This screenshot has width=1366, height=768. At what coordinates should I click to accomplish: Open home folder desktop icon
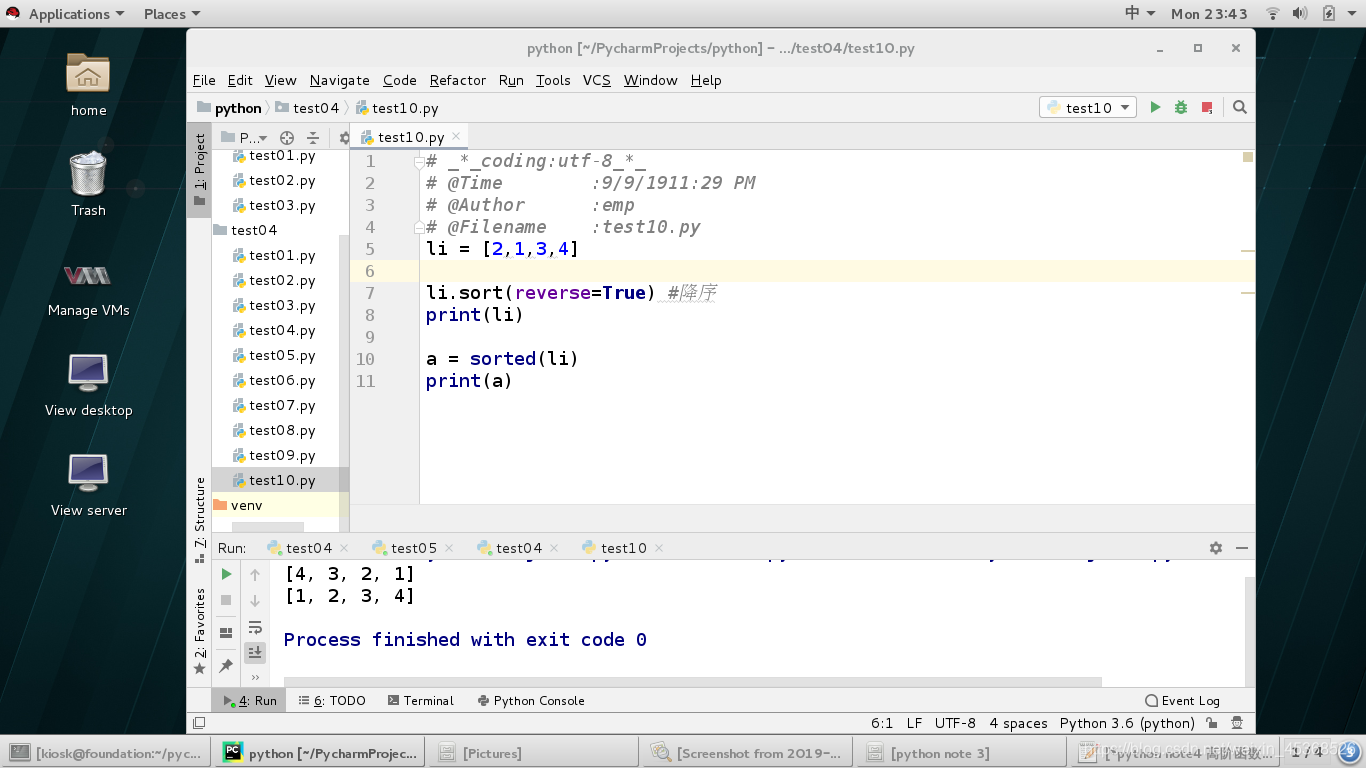(x=88, y=84)
